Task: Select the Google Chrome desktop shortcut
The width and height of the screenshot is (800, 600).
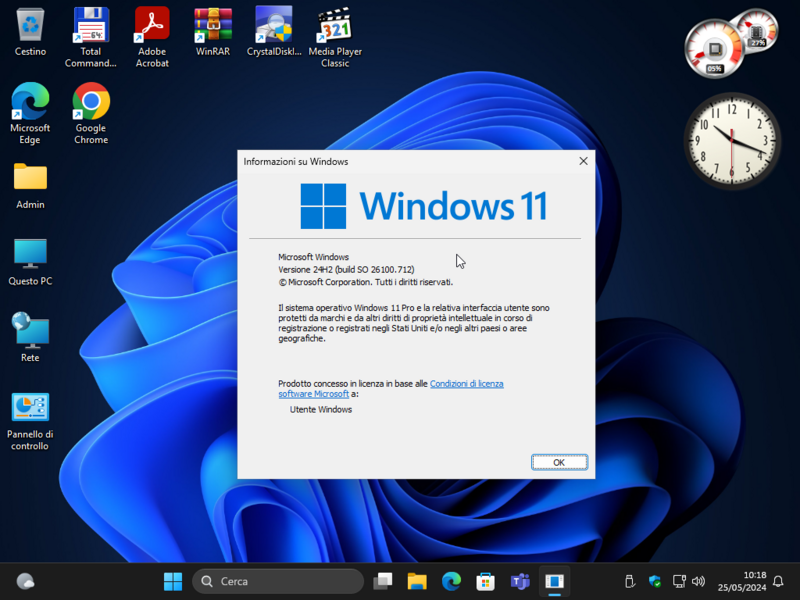Action: click(91, 114)
